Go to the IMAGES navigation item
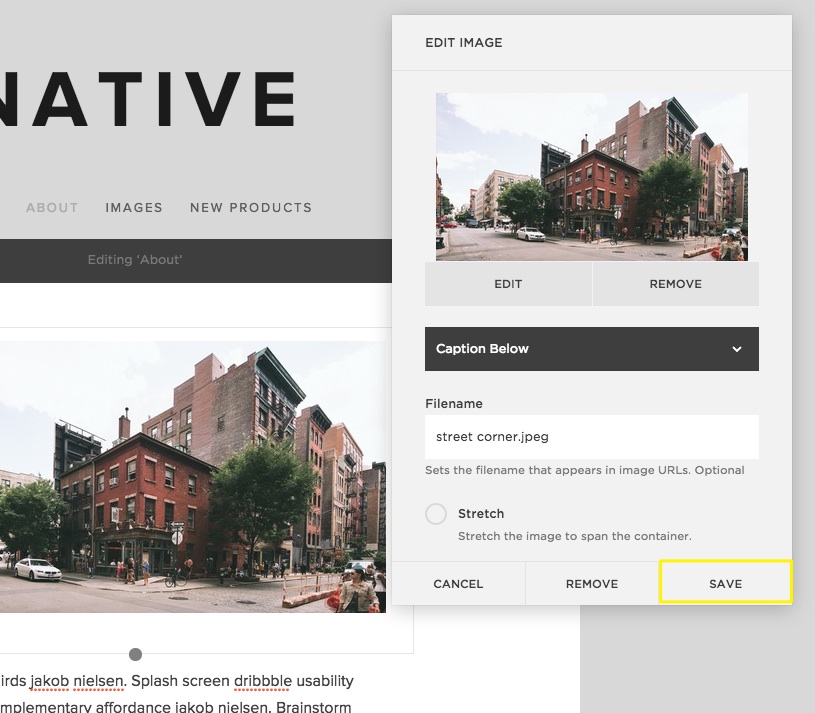The width and height of the screenshot is (815, 713). click(x=134, y=208)
